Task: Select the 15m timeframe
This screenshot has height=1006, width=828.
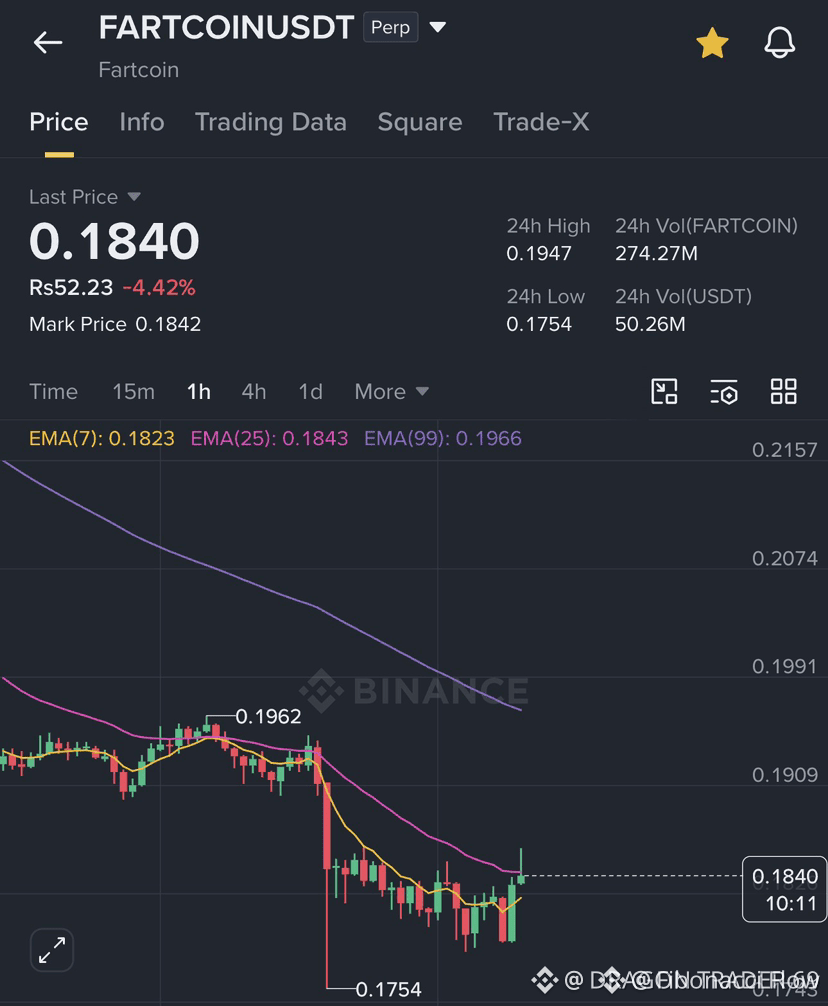Action: pos(133,391)
